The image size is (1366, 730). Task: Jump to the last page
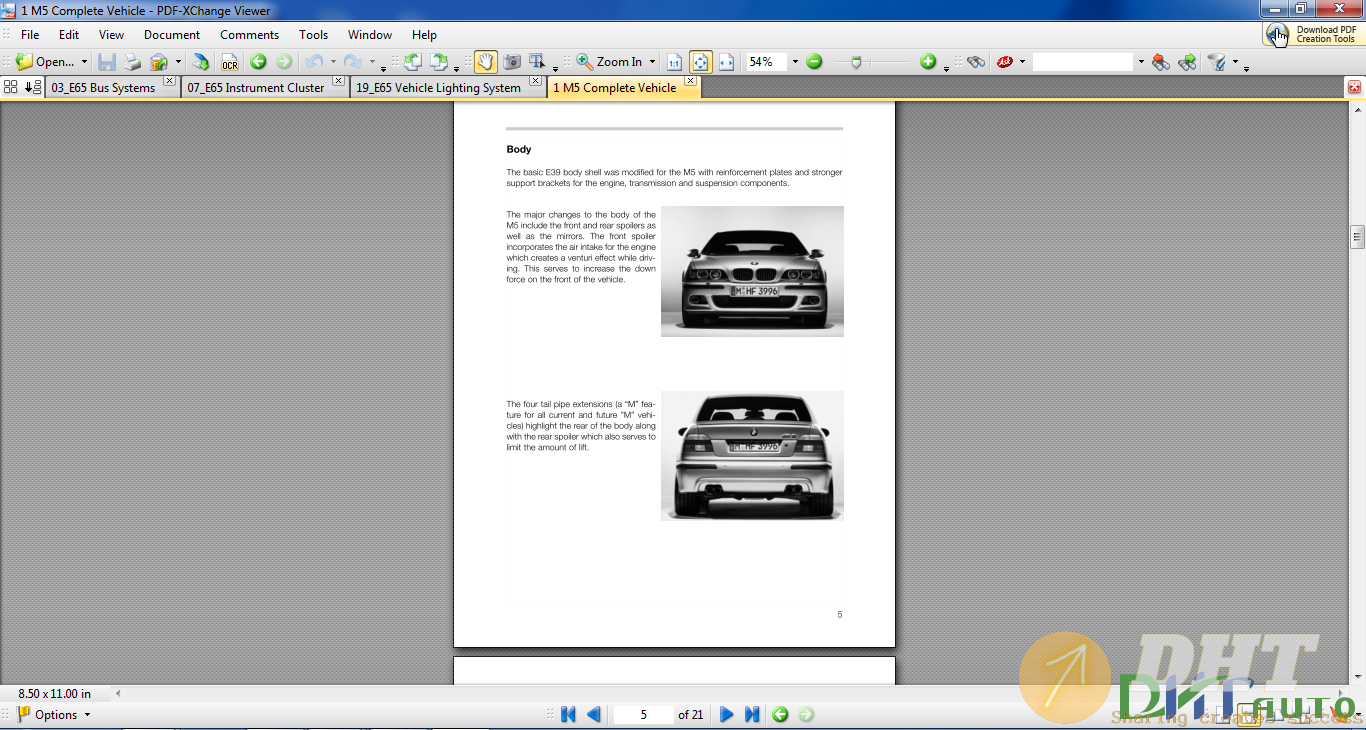pyautogui.click(x=752, y=715)
